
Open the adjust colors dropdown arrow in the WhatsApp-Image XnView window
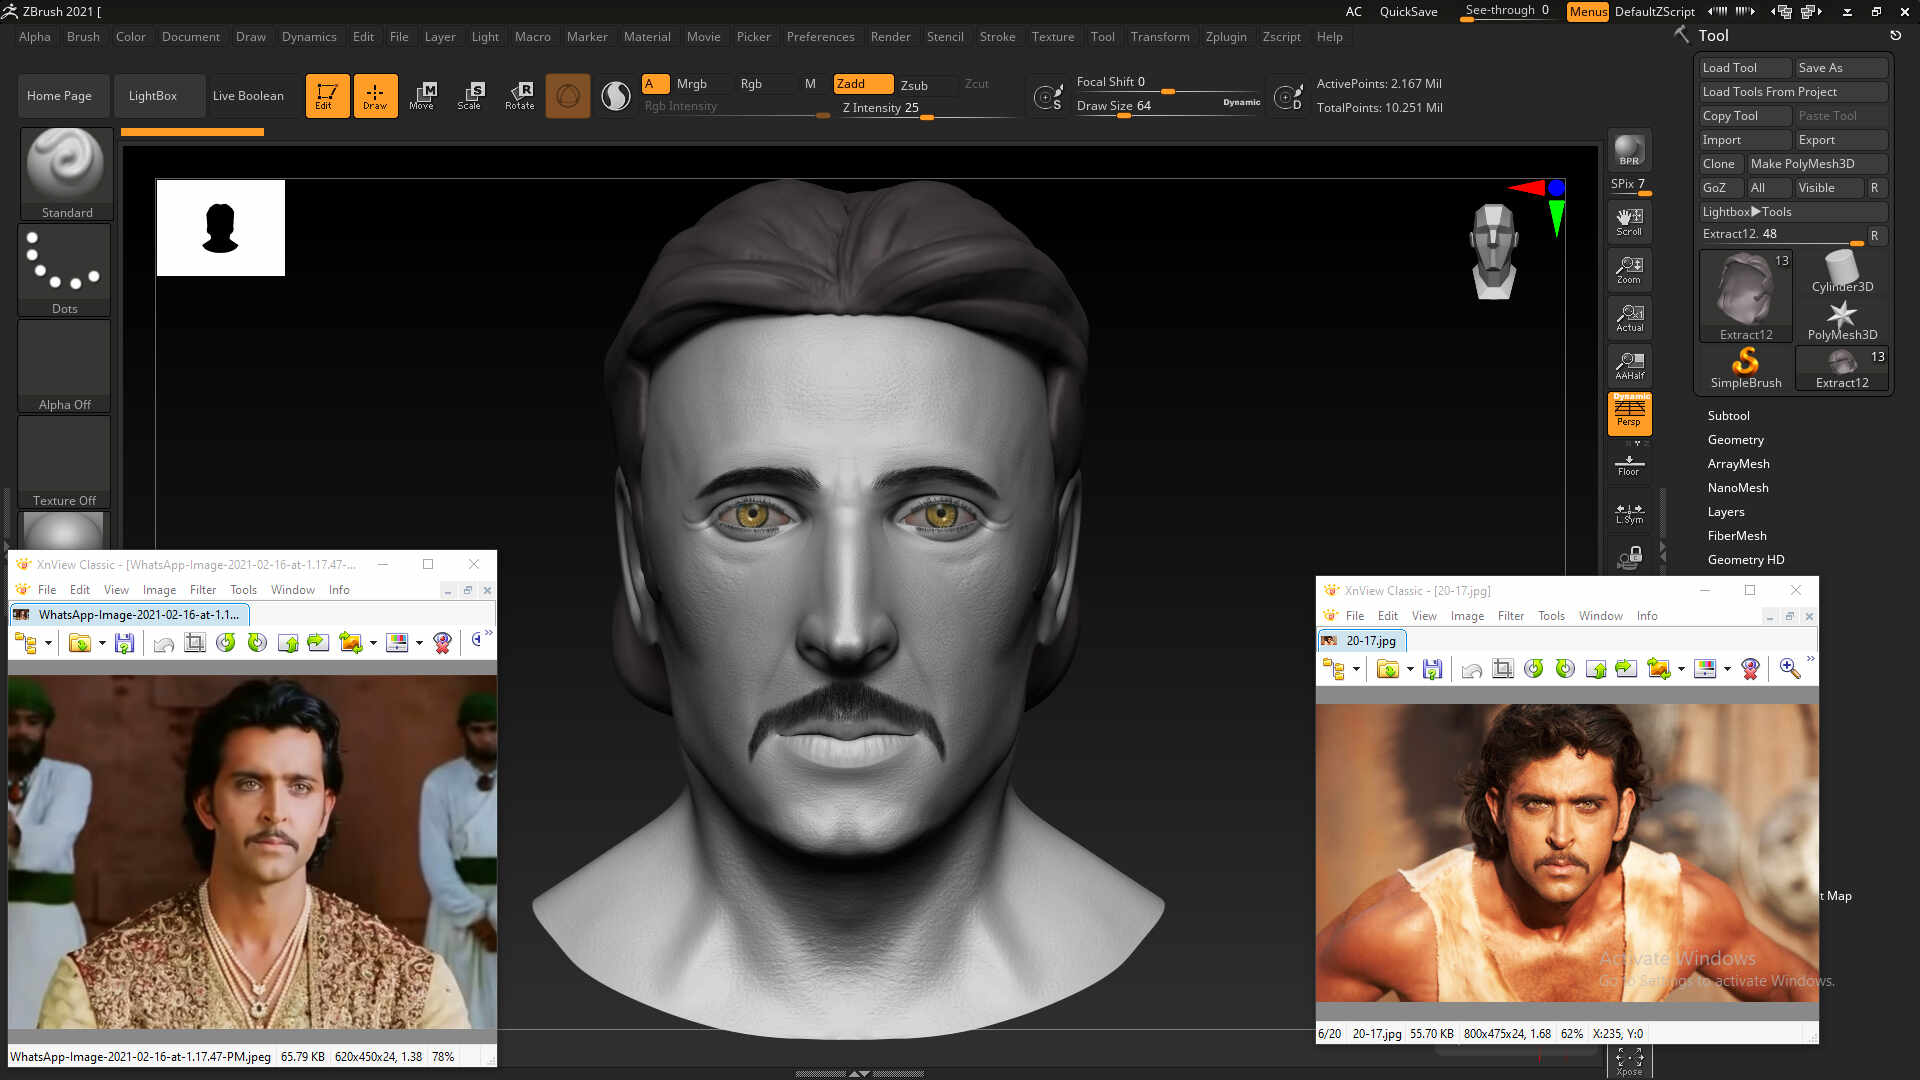419,643
